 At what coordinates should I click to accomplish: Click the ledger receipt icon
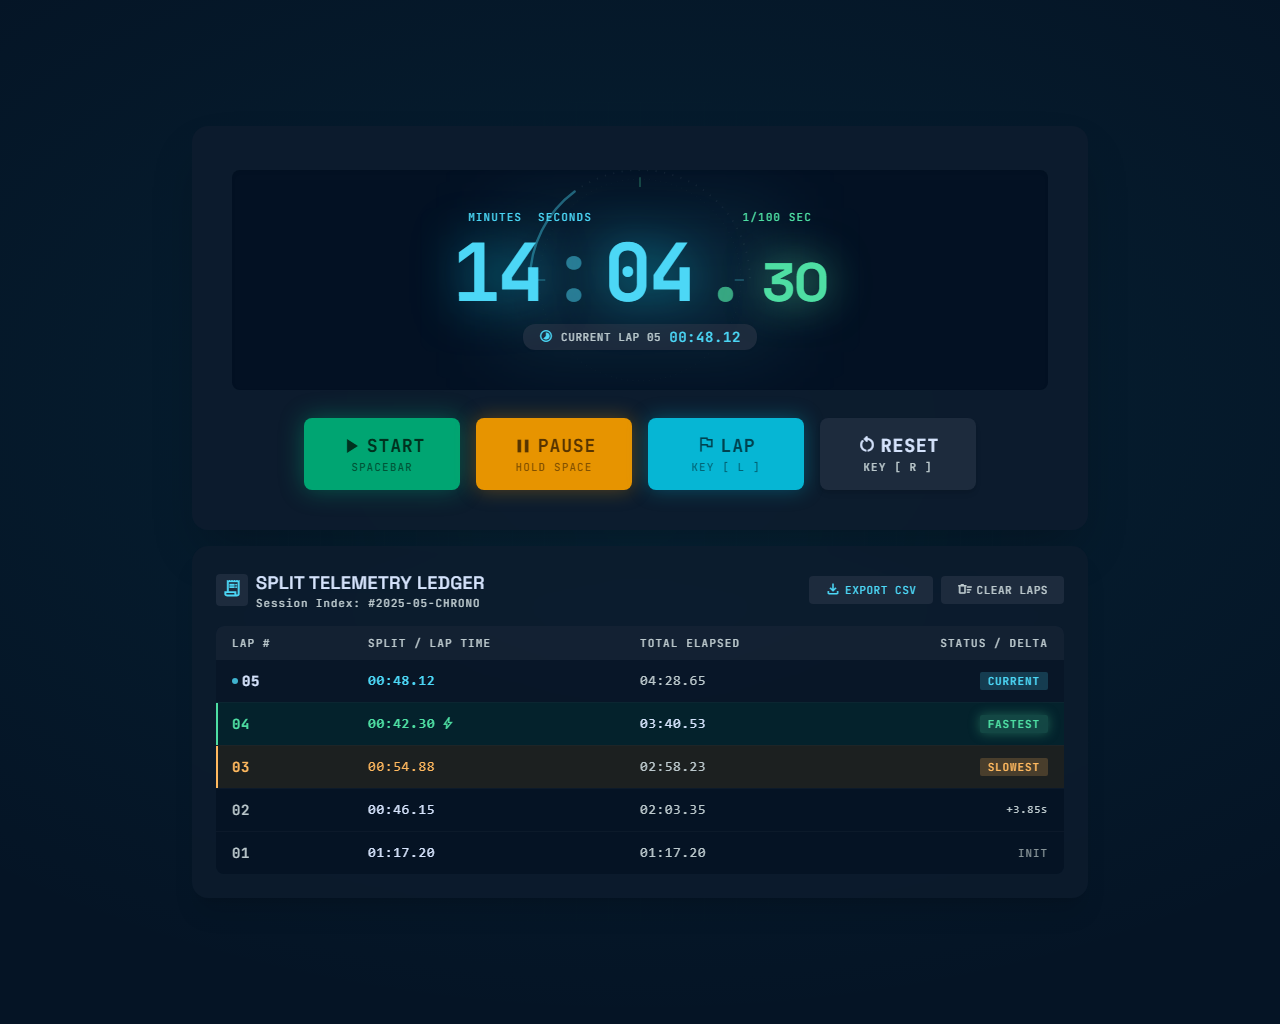[x=232, y=590]
